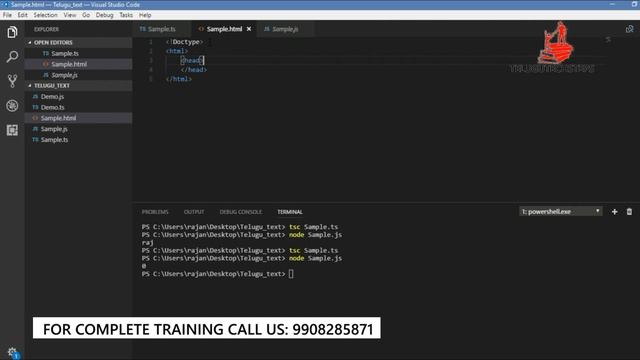Open the Selection menu
Image resolution: width=640 pixels, height=360 pixels.
45,15
